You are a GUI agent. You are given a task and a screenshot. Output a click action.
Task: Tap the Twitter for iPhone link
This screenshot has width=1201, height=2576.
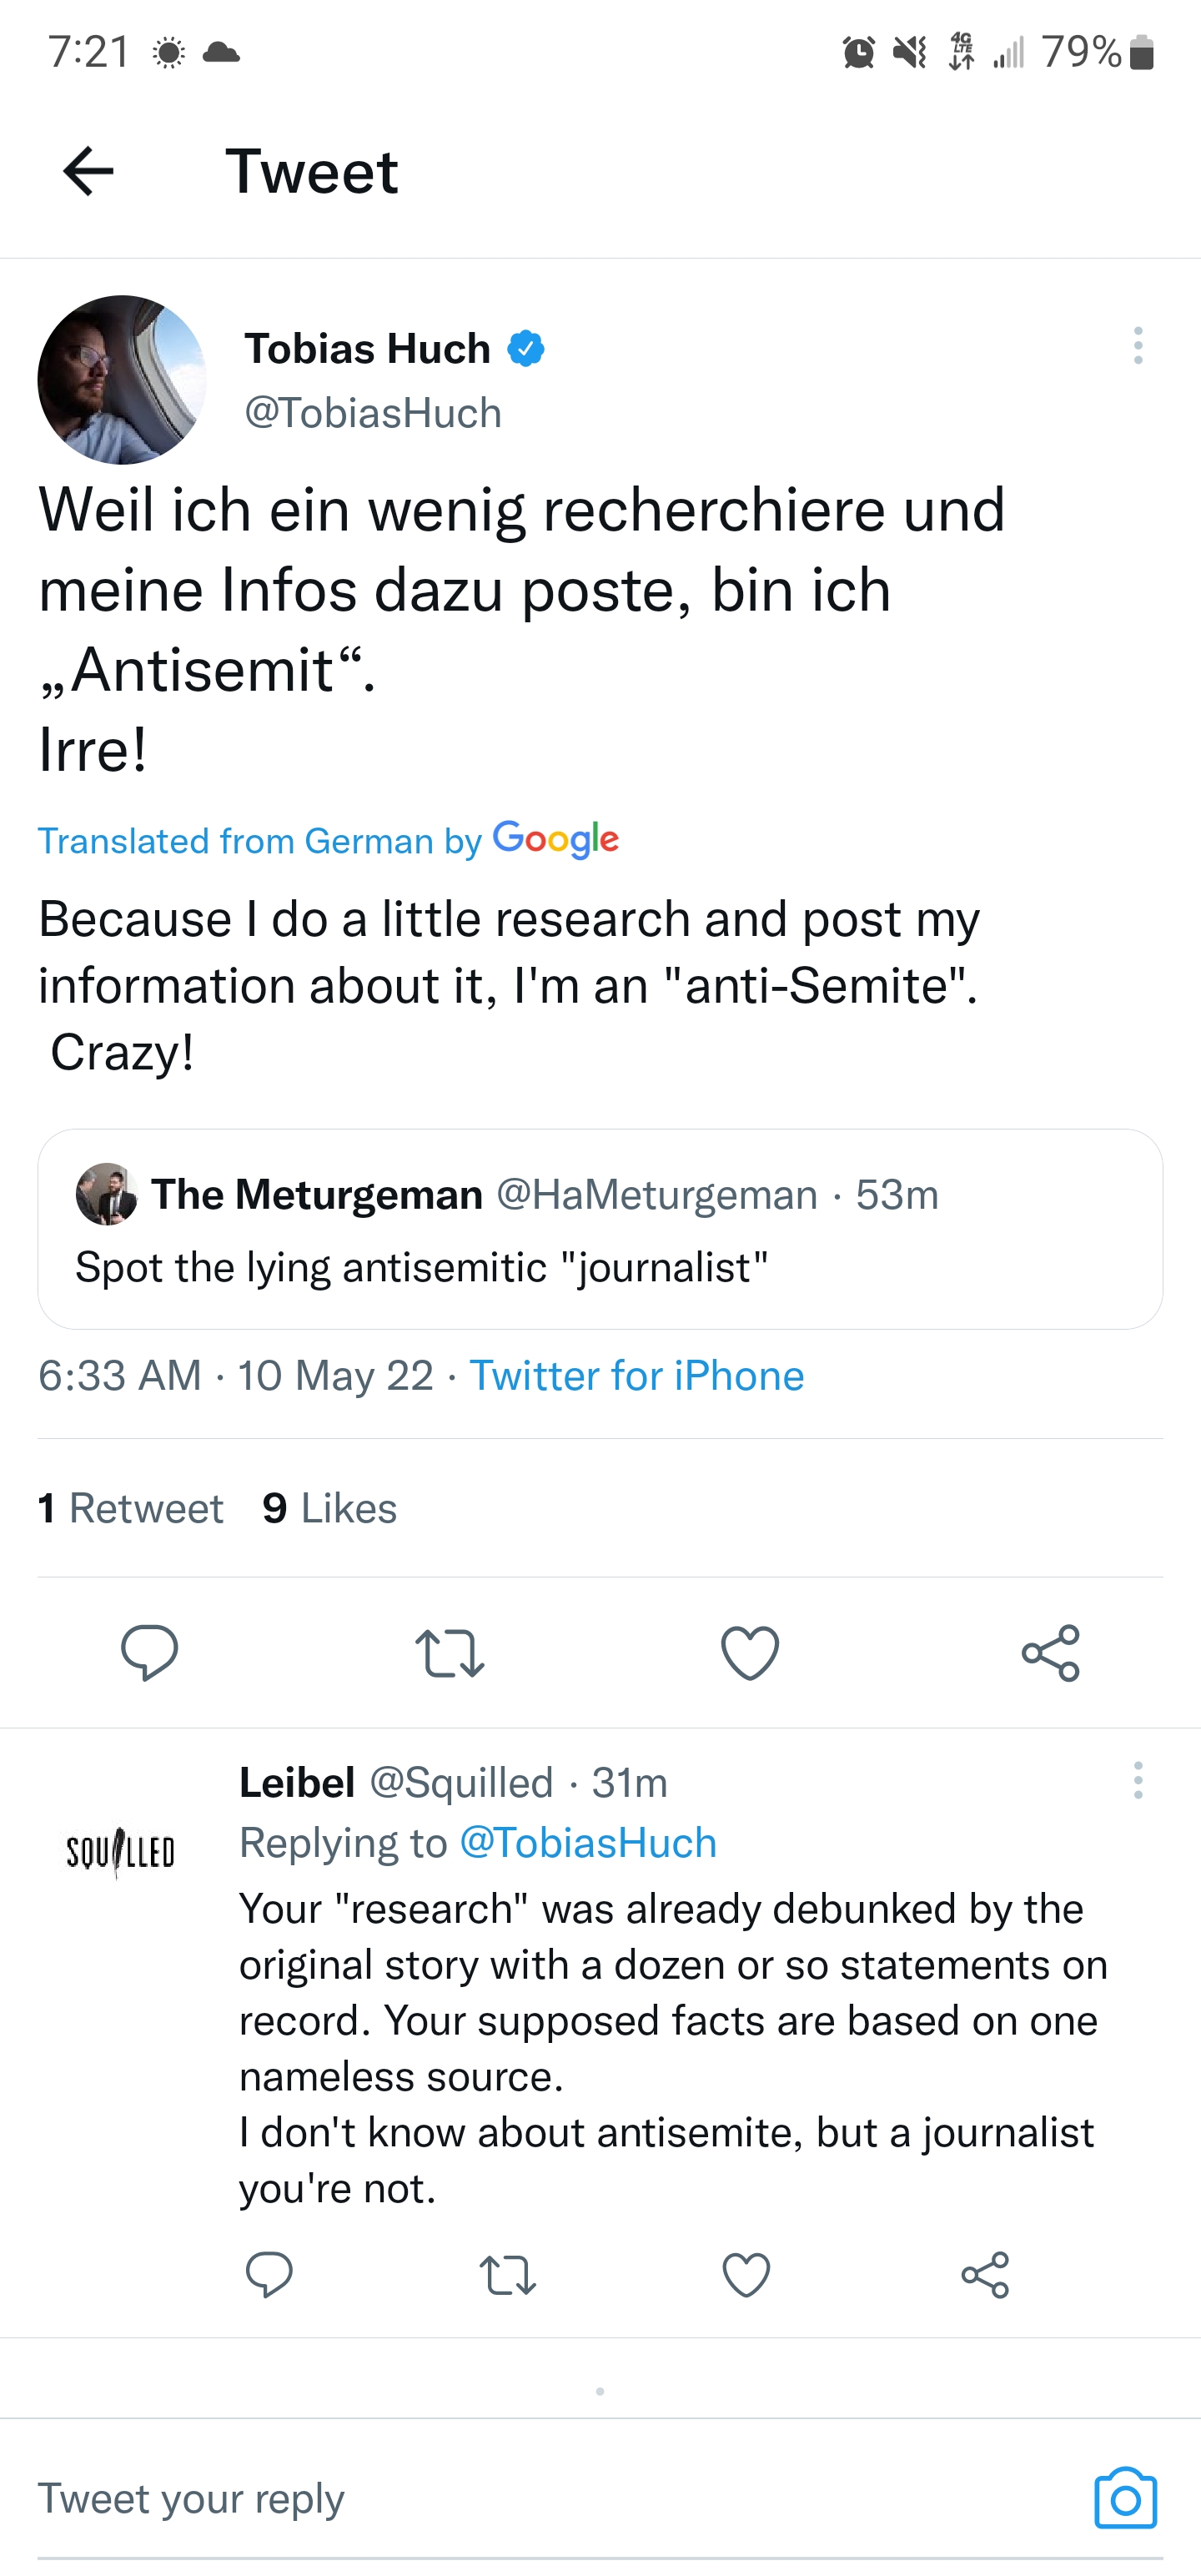tap(636, 1376)
